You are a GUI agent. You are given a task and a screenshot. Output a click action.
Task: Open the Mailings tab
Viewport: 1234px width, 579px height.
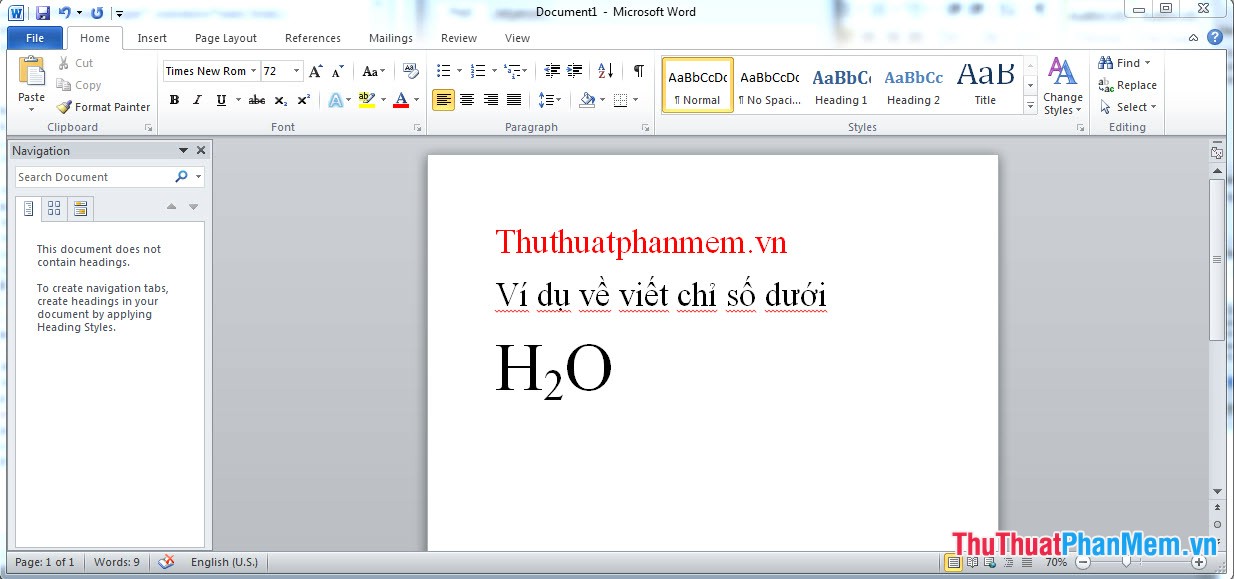(x=390, y=38)
